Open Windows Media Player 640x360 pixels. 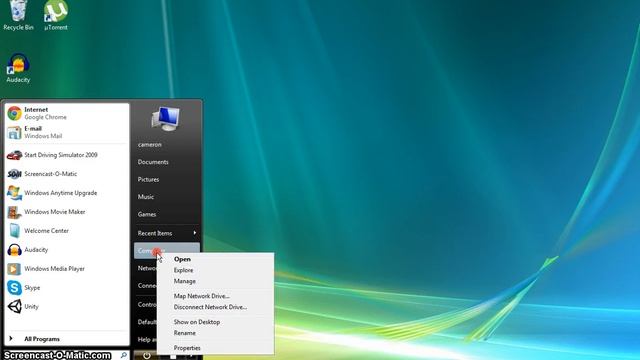click(x=67, y=269)
